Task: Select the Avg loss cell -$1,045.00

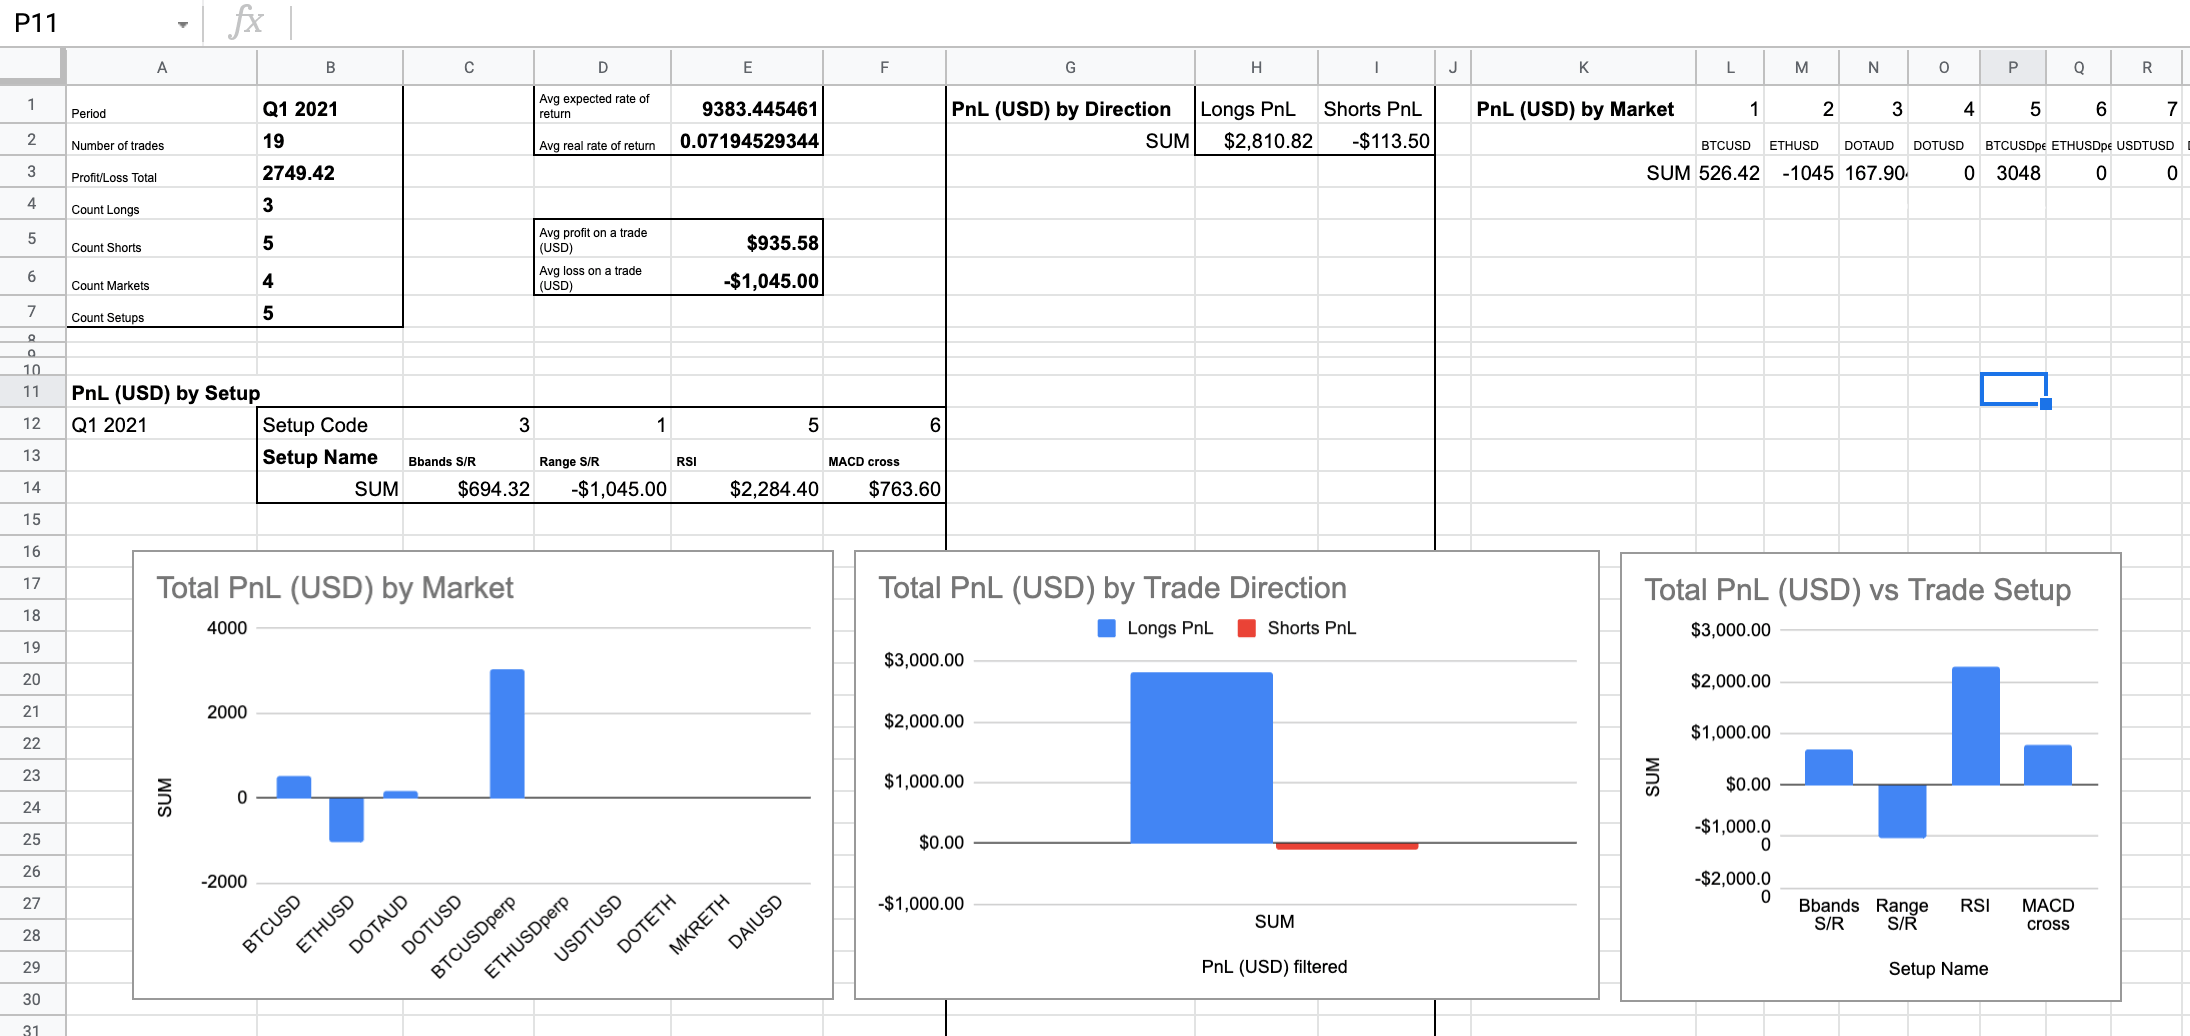Action: 748,281
